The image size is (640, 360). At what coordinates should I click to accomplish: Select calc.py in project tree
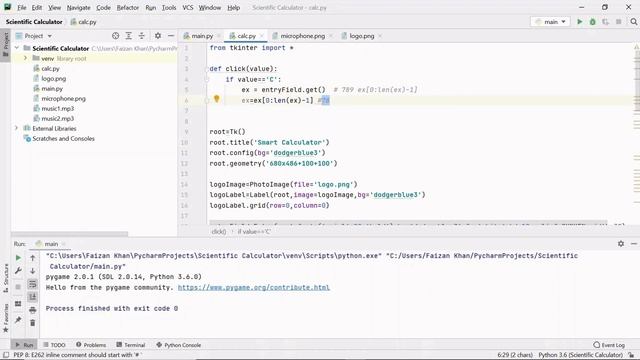[x=50, y=69]
